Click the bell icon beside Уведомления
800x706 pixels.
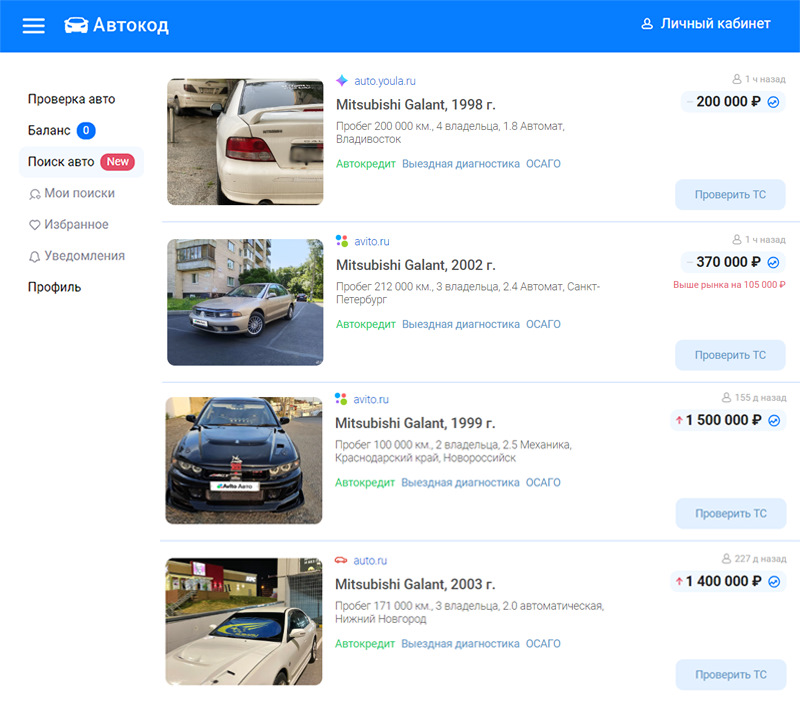tap(35, 257)
